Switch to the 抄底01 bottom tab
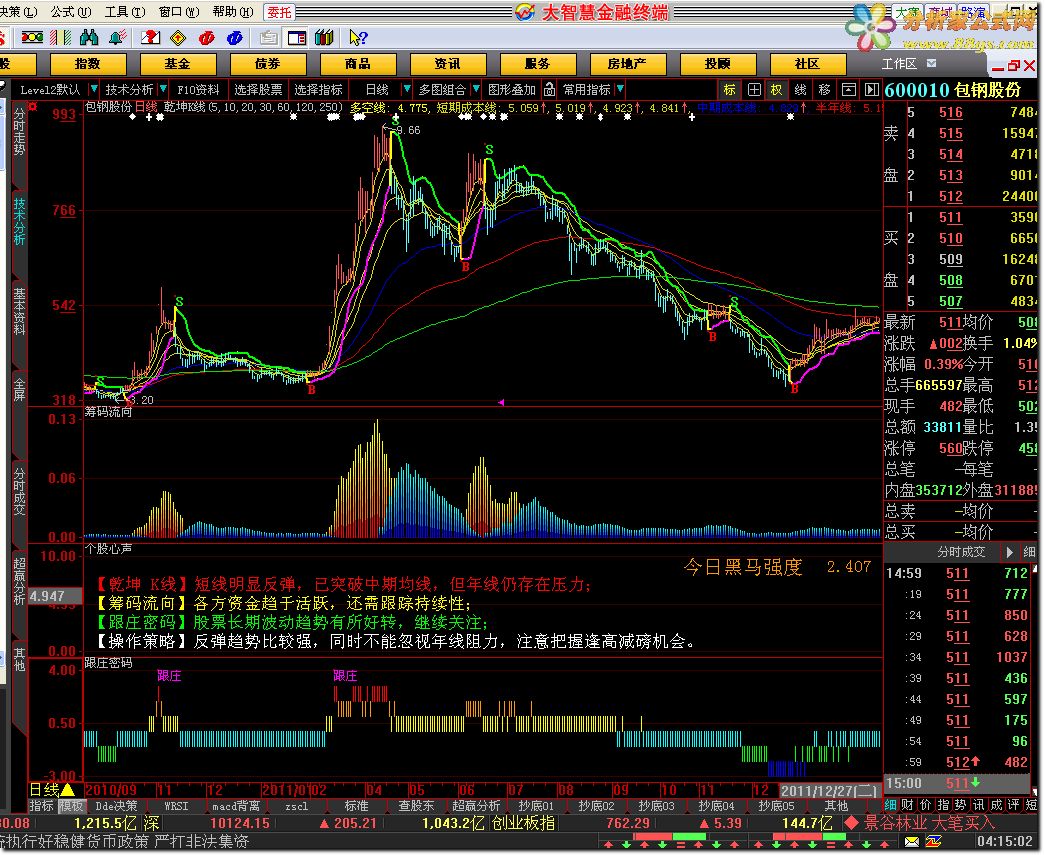The height and width of the screenshot is (855, 1045). coord(536,806)
